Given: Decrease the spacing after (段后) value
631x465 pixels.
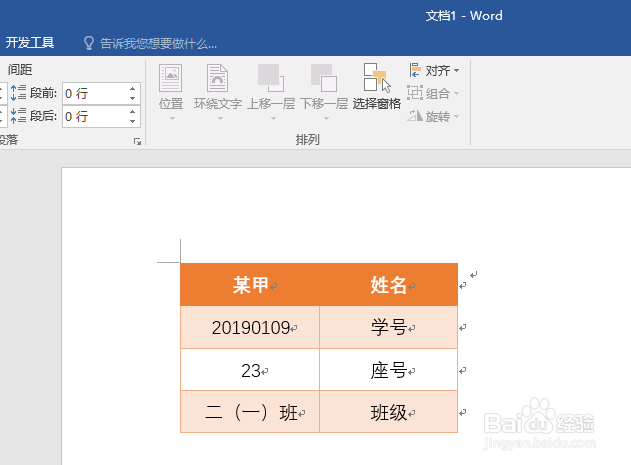Looking at the screenshot, I should pos(132,121).
